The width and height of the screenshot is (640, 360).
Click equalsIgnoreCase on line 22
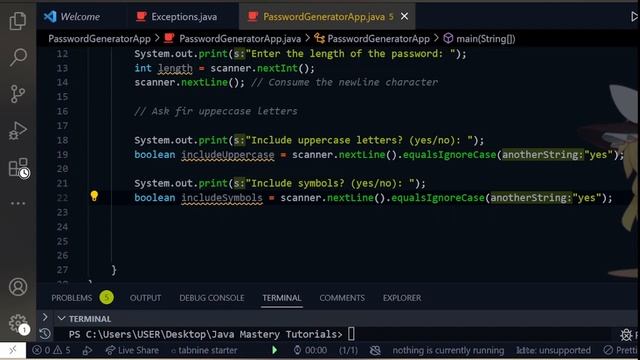tap(438, 198)
